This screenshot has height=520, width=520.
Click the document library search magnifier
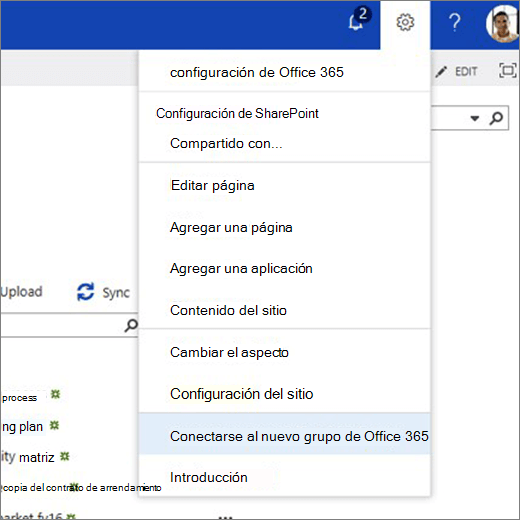131,325
